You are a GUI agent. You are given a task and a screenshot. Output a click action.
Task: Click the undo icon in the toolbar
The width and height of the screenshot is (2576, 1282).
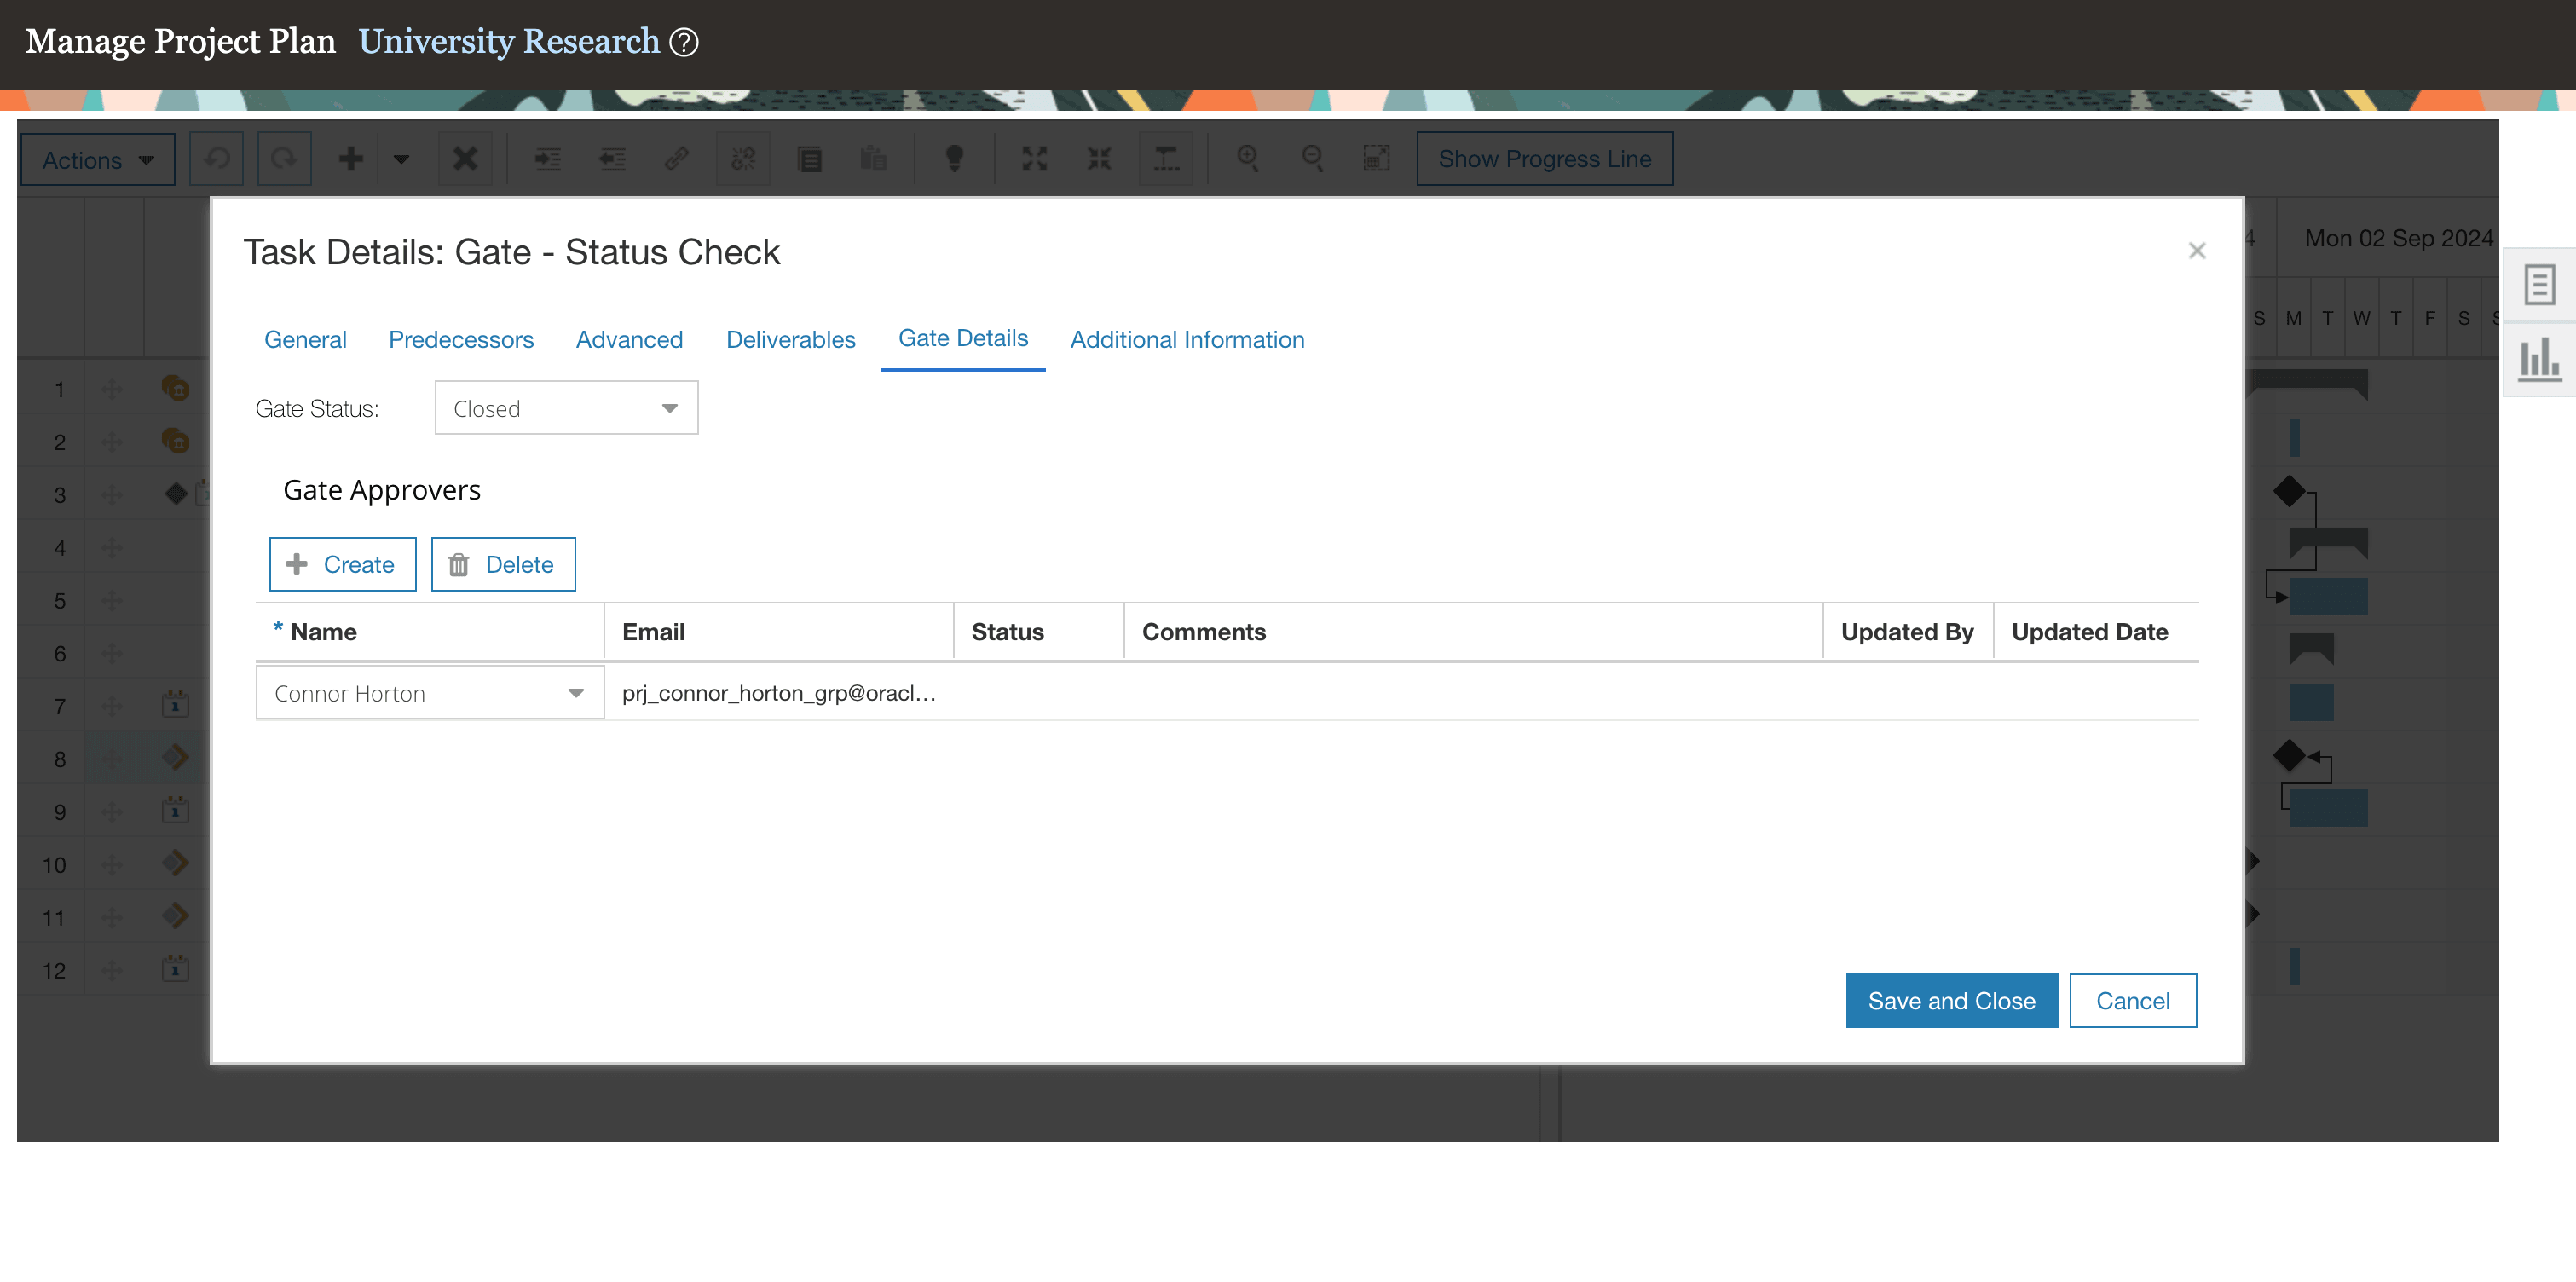[217, 159]
